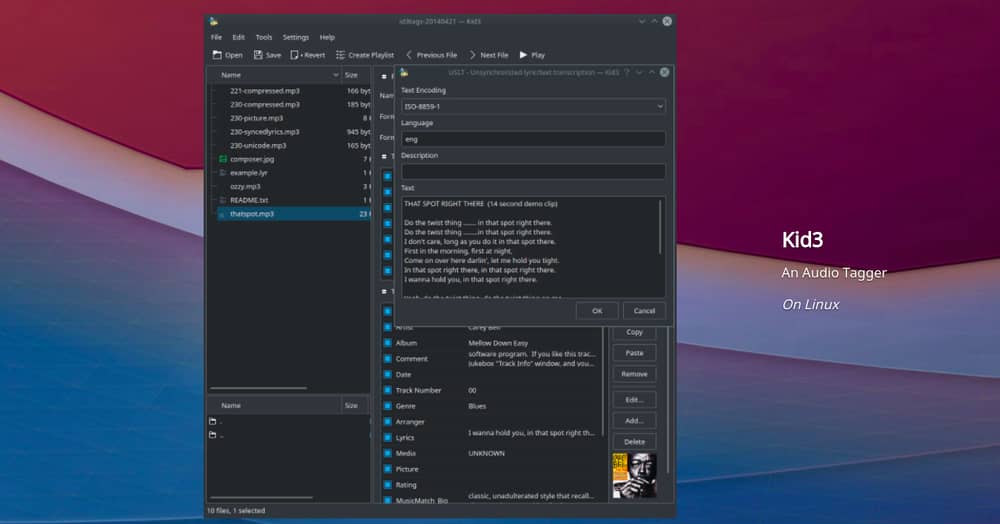Click the lower folder list horizontal scrollbar
The image size is (1000, 524).
261,497
